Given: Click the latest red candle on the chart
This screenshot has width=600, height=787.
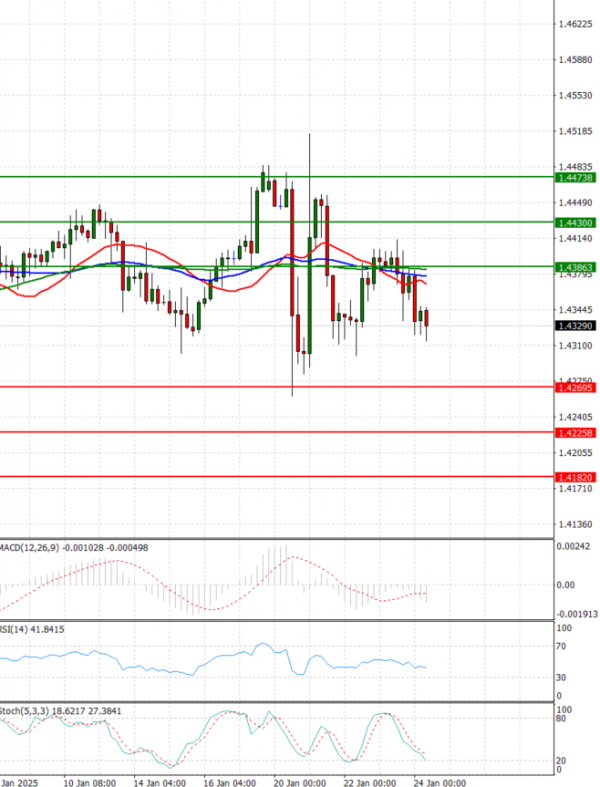Looking at the screenshot, I should (x=427, y=318).
